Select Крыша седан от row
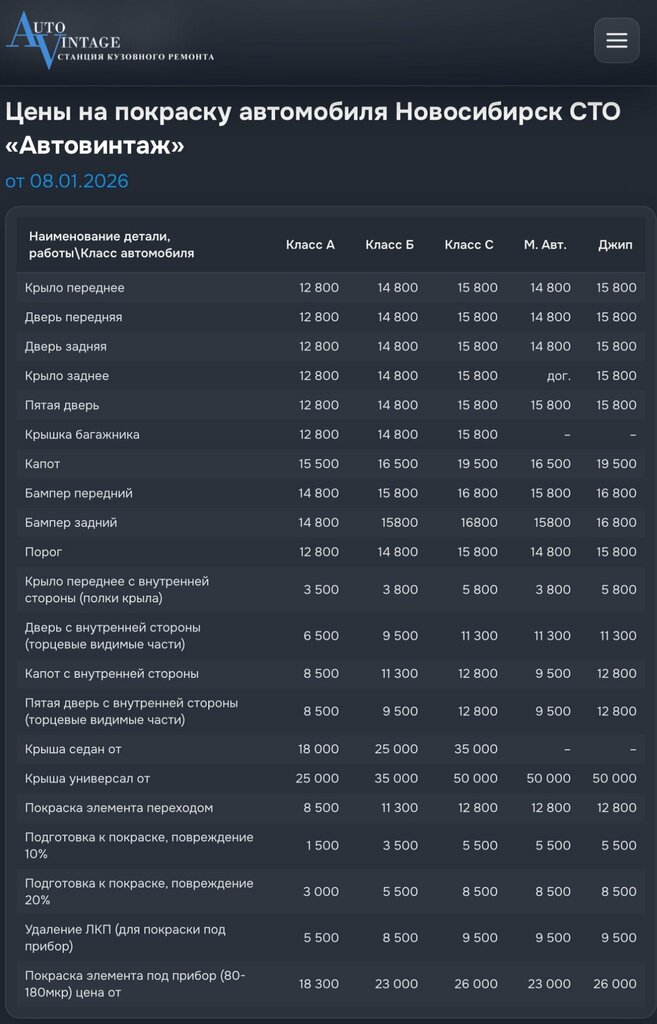This screenshot has height=1024, width=657. click(330, 749)
